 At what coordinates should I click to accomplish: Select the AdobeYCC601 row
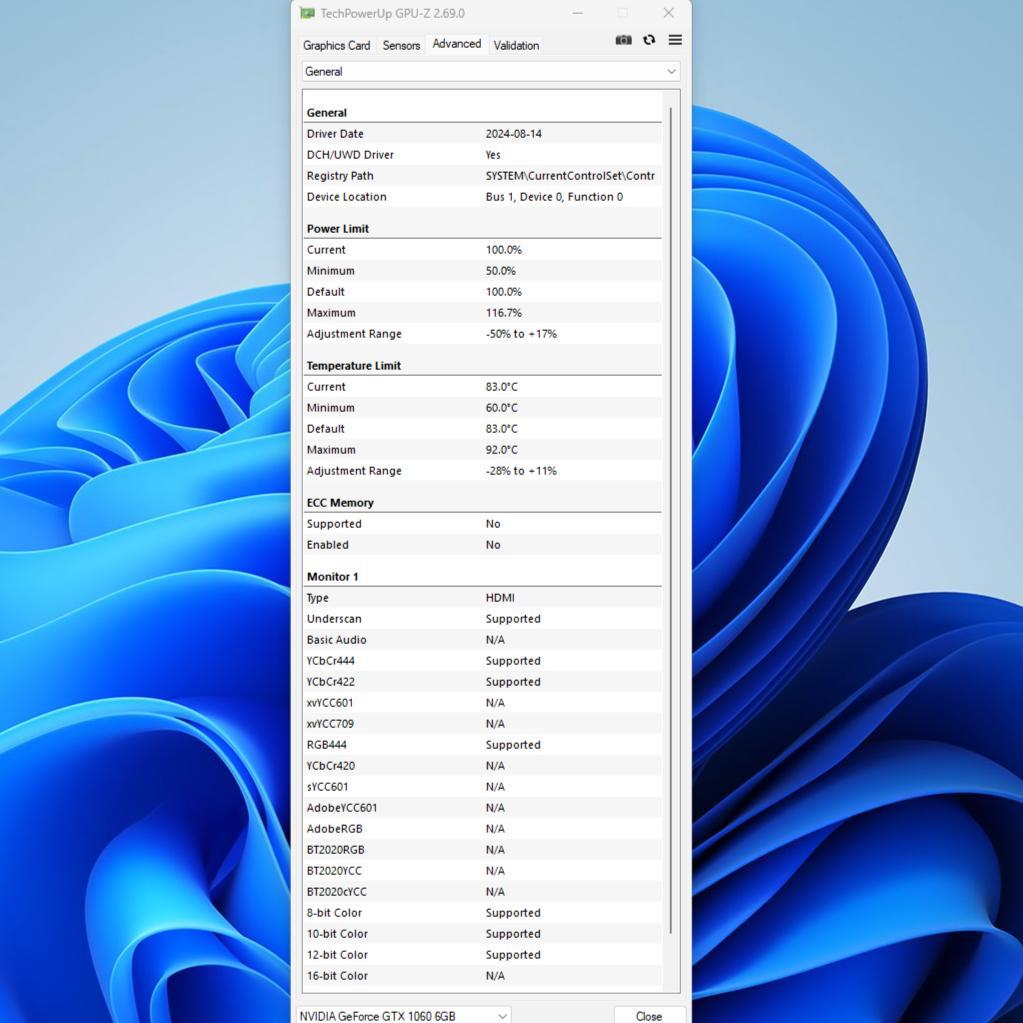pos(483,808)
